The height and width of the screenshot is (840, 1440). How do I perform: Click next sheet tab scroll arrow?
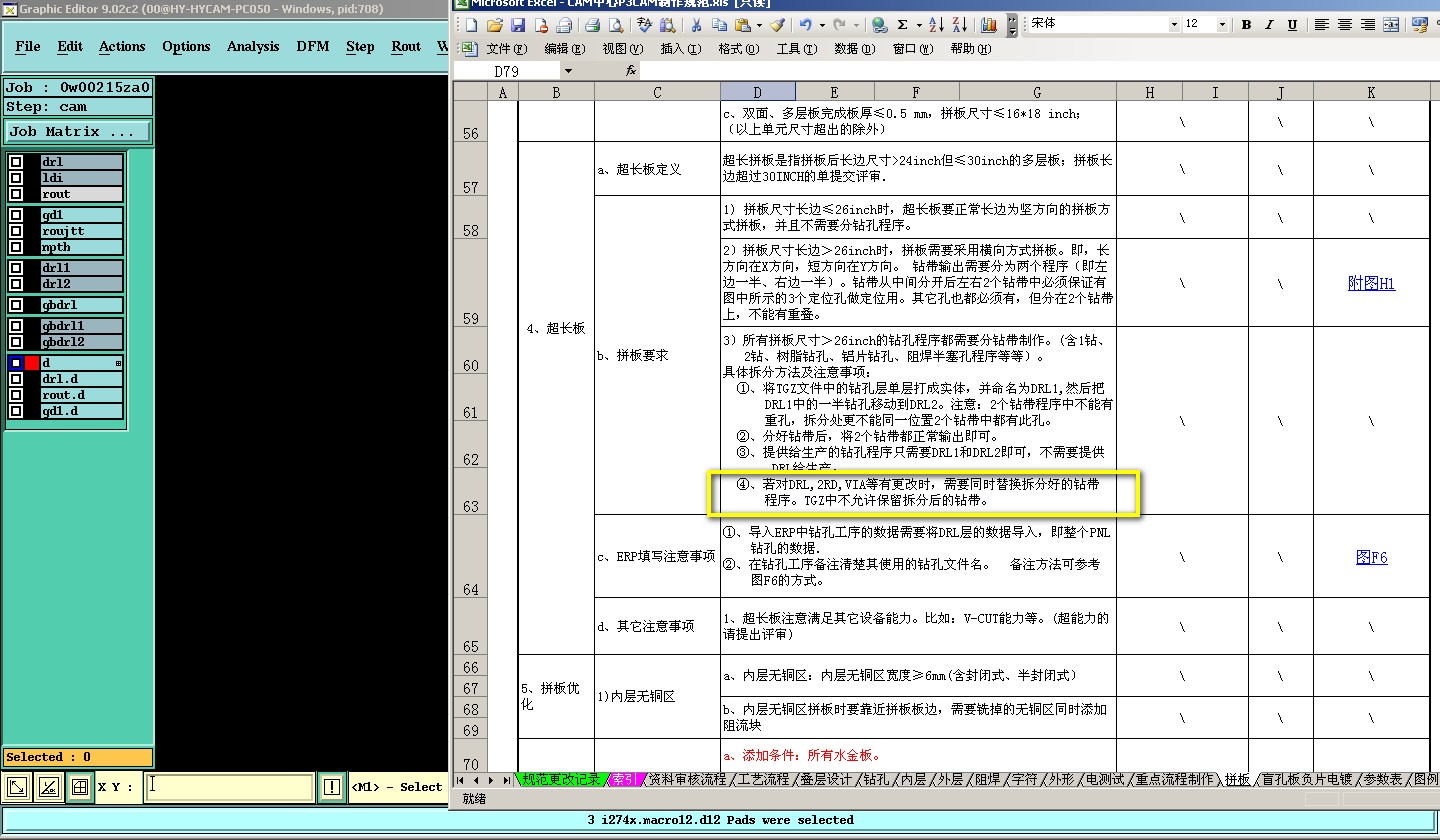click(x=491, y=779)
